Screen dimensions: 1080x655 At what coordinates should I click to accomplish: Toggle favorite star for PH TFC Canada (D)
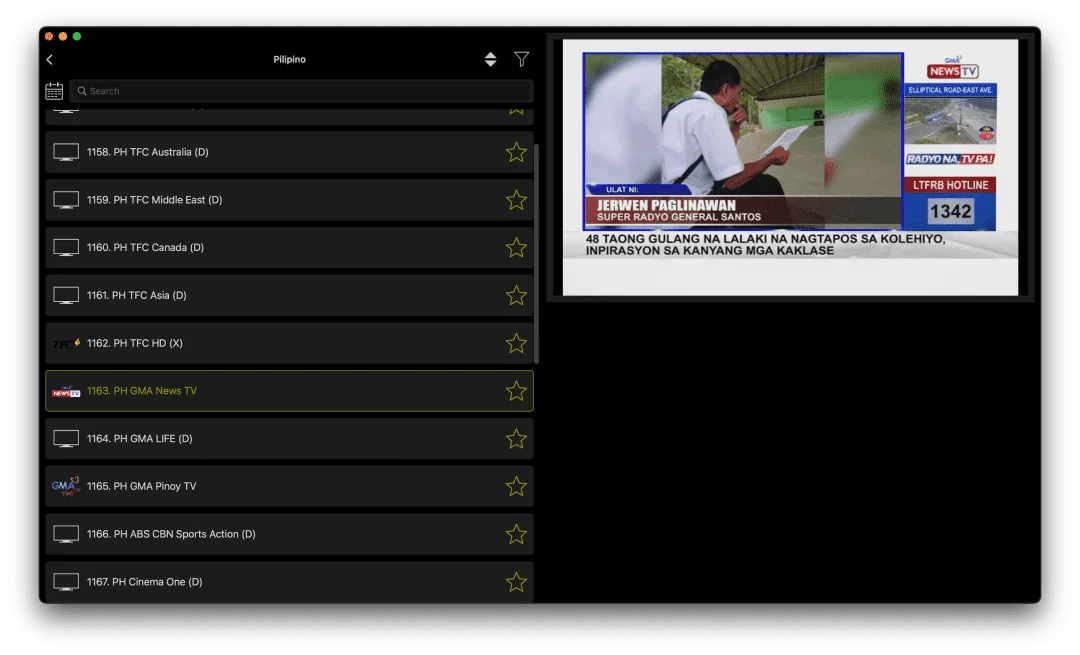tap(516, 247)
